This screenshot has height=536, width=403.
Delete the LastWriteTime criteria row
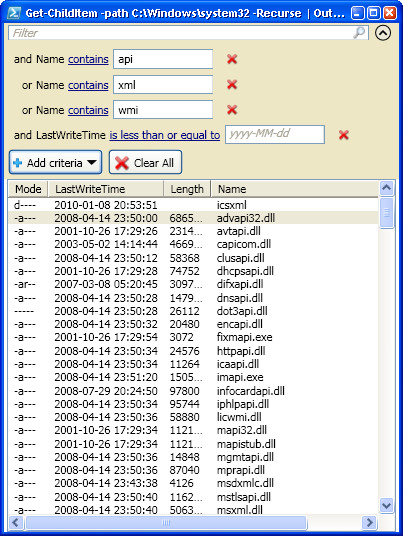point(344,135)
